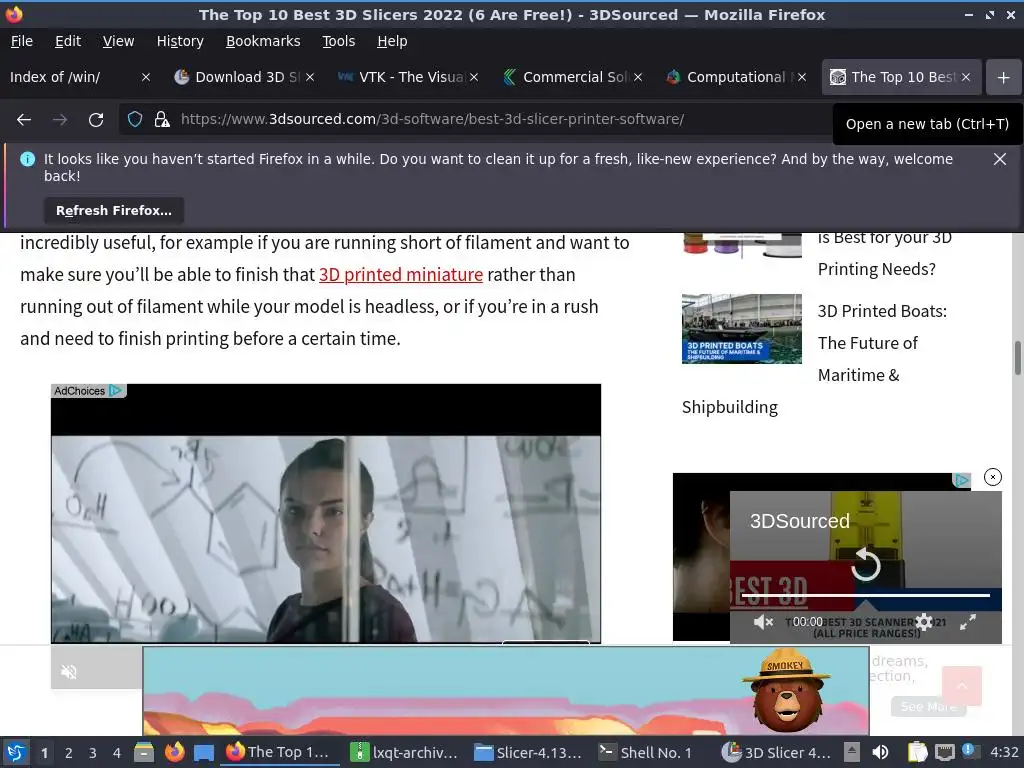The width and height of the screenshot is (1024, 768).
Task: Click the AdChoices icon on video ad
Action: tap(116, 391)
